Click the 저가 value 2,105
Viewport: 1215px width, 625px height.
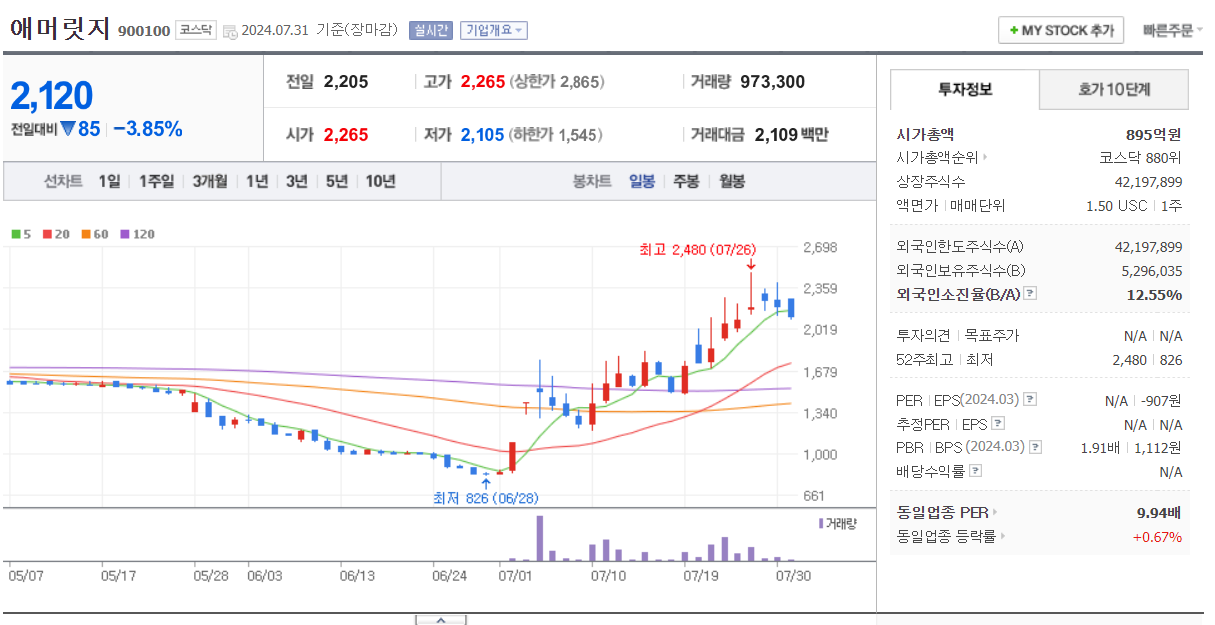482,134
